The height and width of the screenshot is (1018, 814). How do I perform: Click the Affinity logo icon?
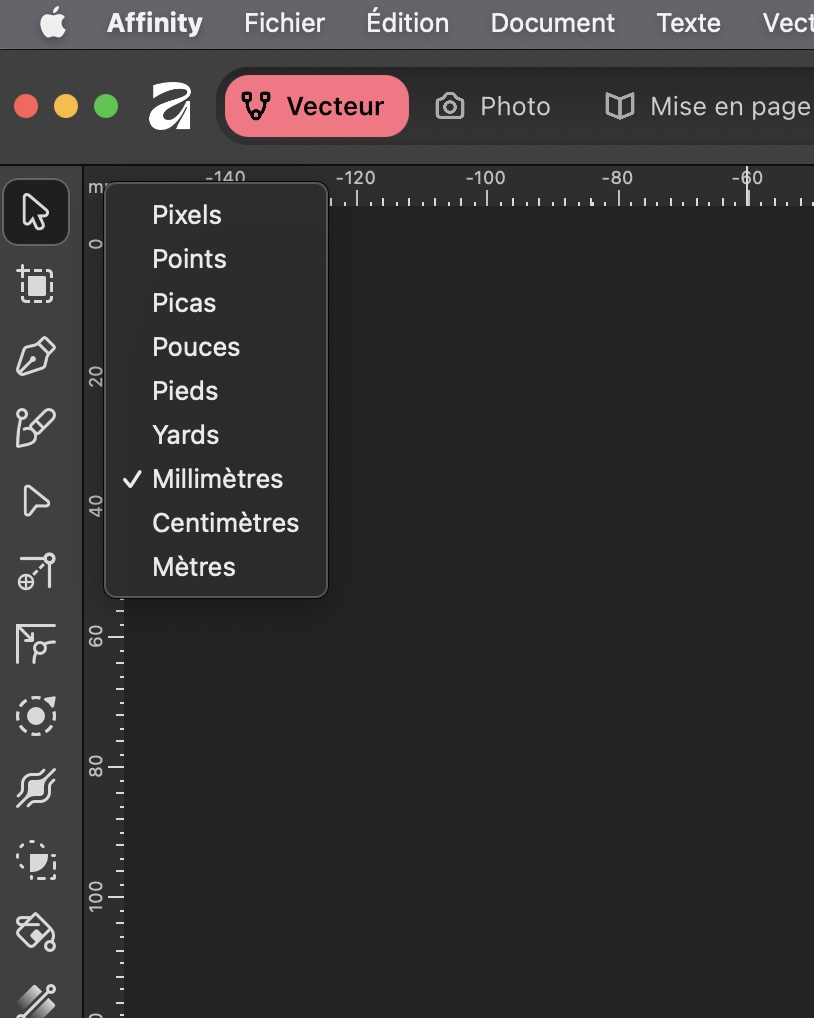click(170, 106)
